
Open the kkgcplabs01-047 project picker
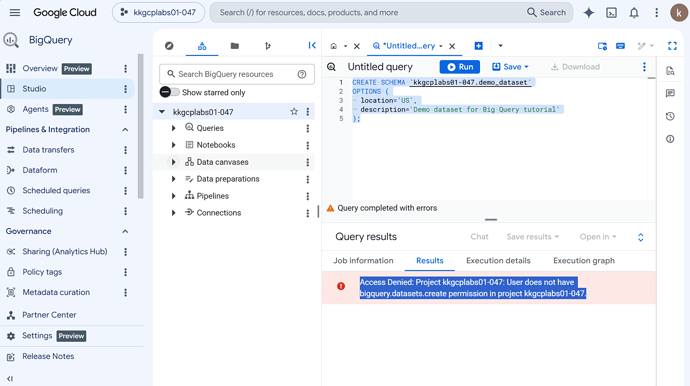tap(158, 12)
